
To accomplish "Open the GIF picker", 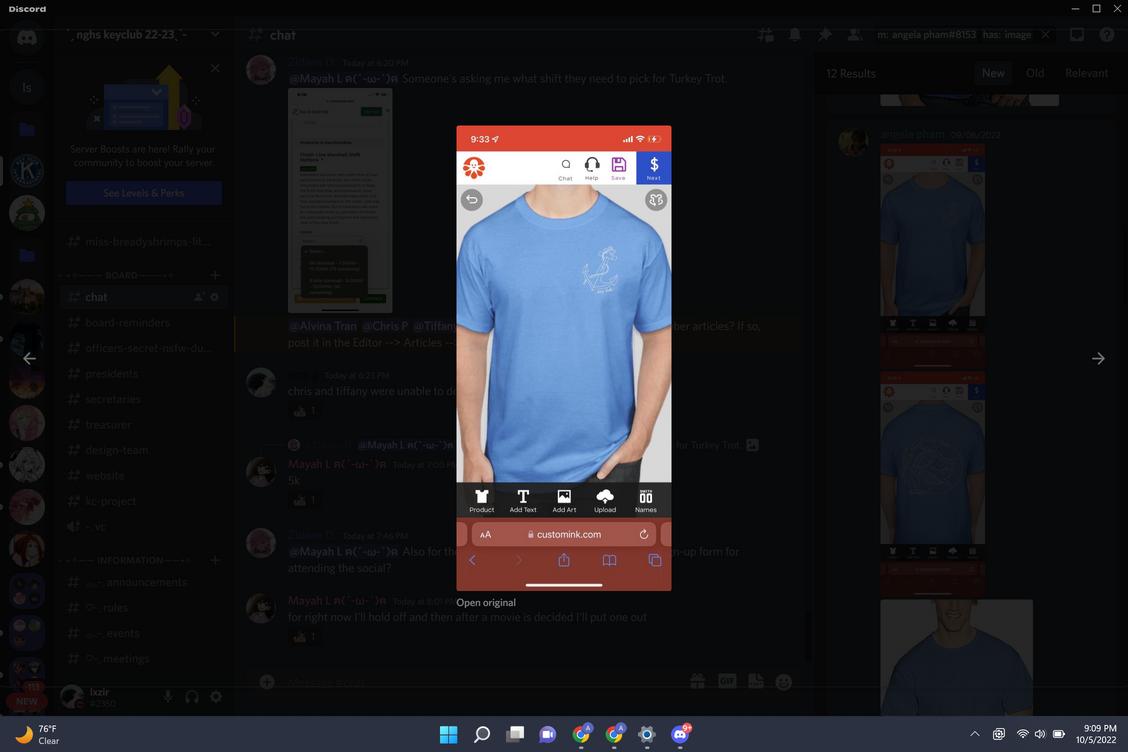I will tap(727, 681).
